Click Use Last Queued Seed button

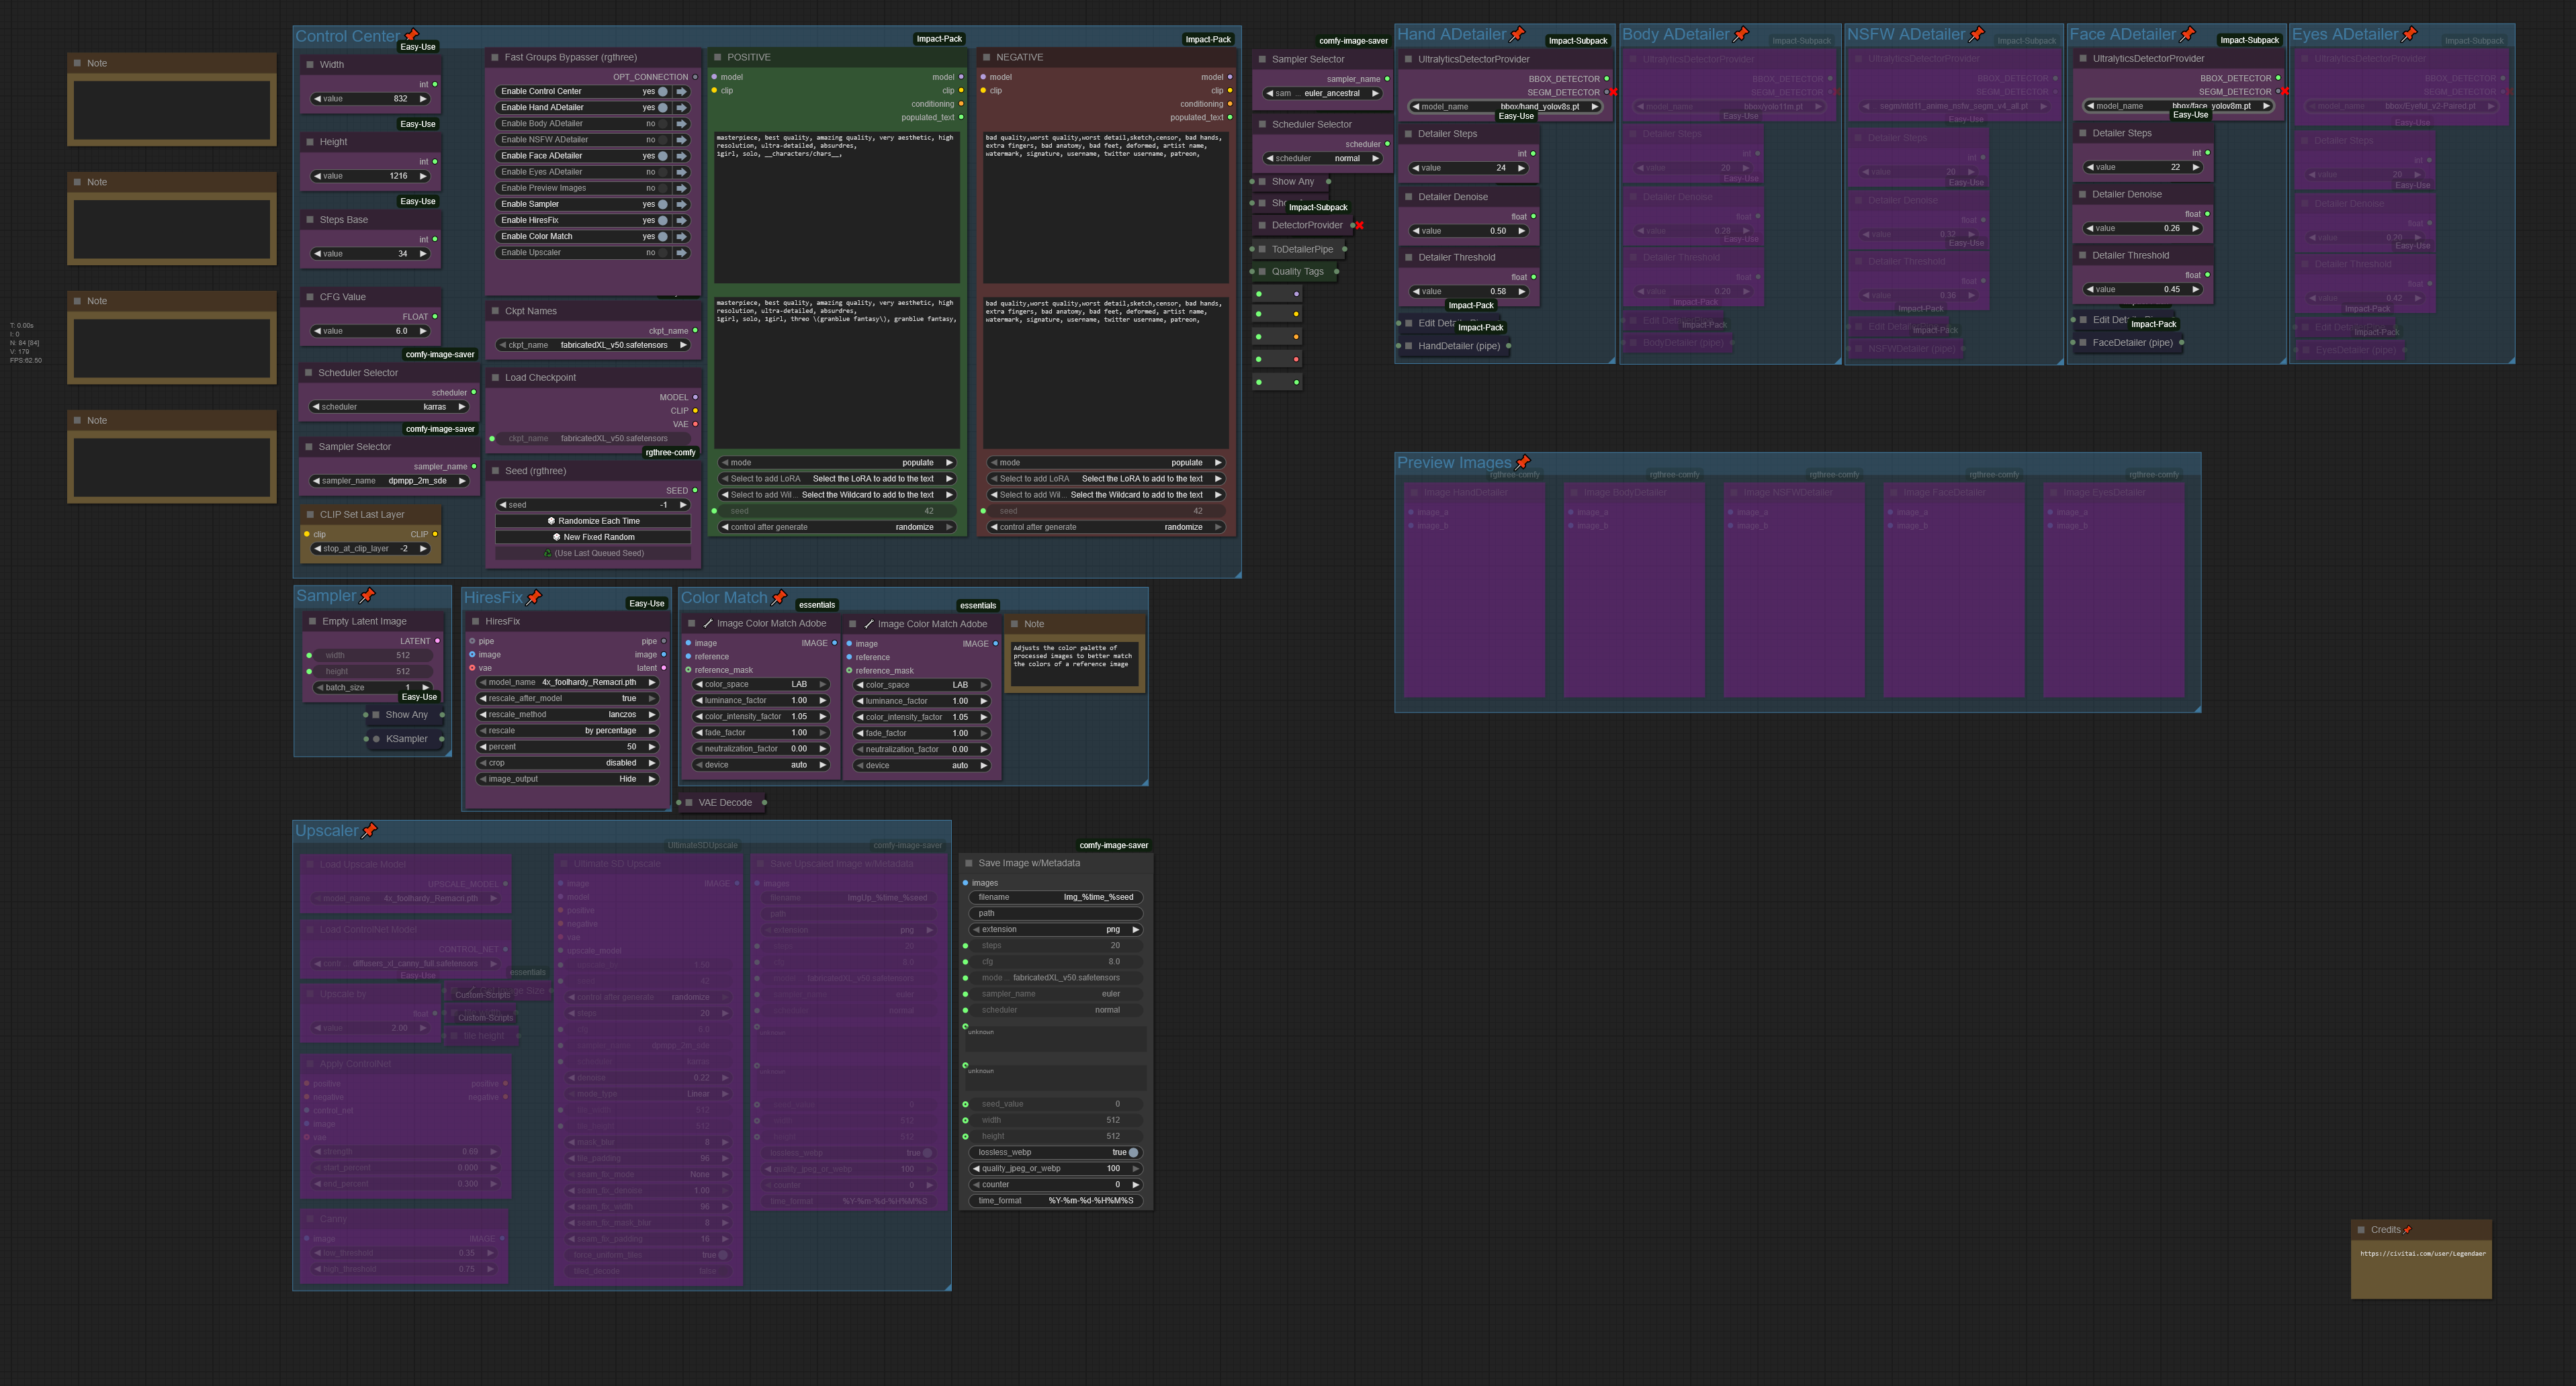(x=593, y=553)
